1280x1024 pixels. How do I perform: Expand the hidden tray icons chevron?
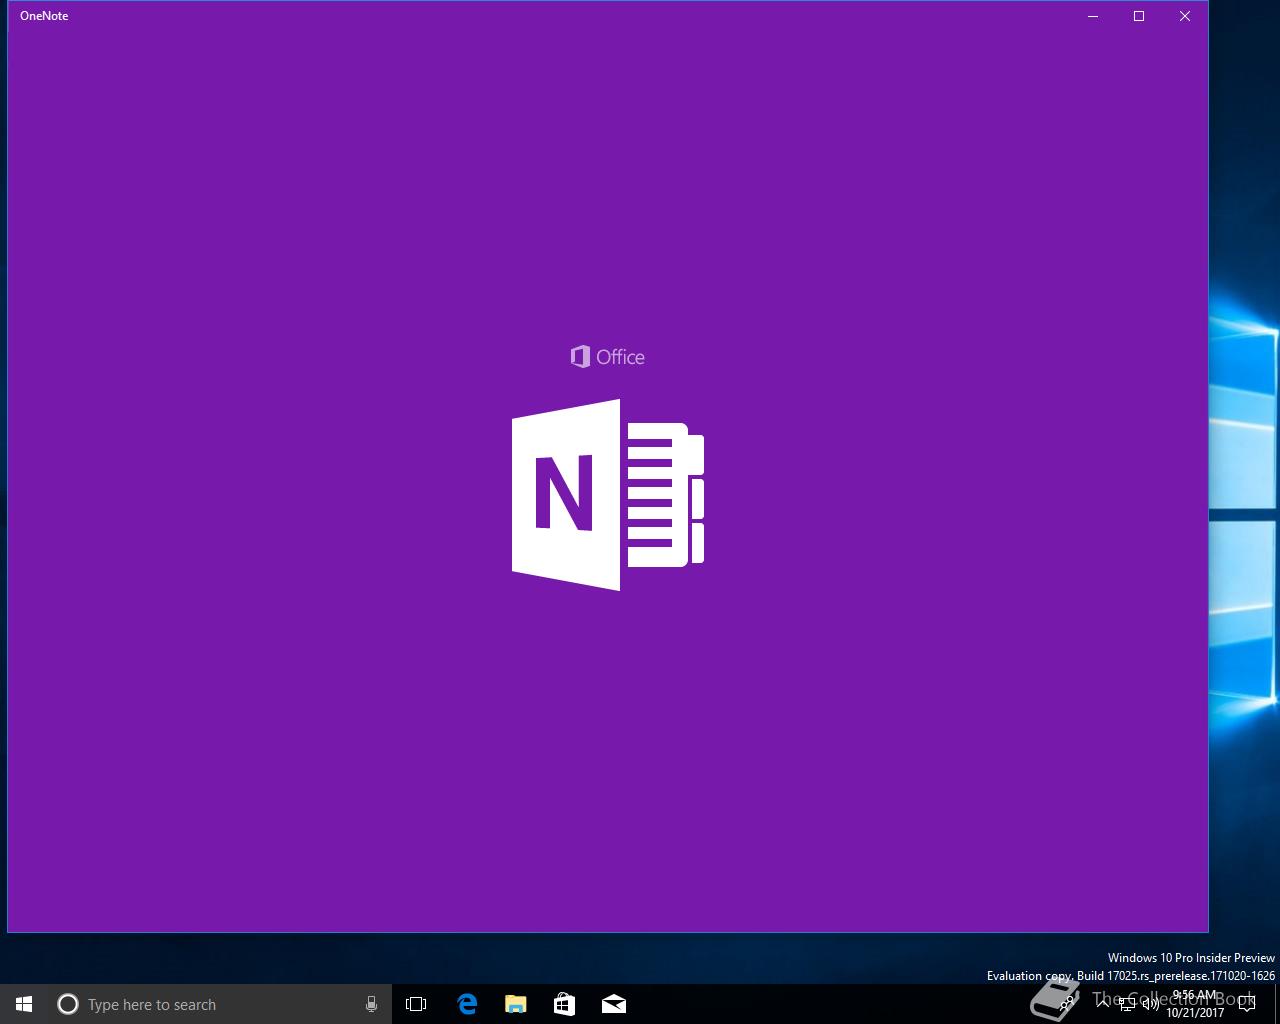pyautogui.click(x=1103, y=1004)
